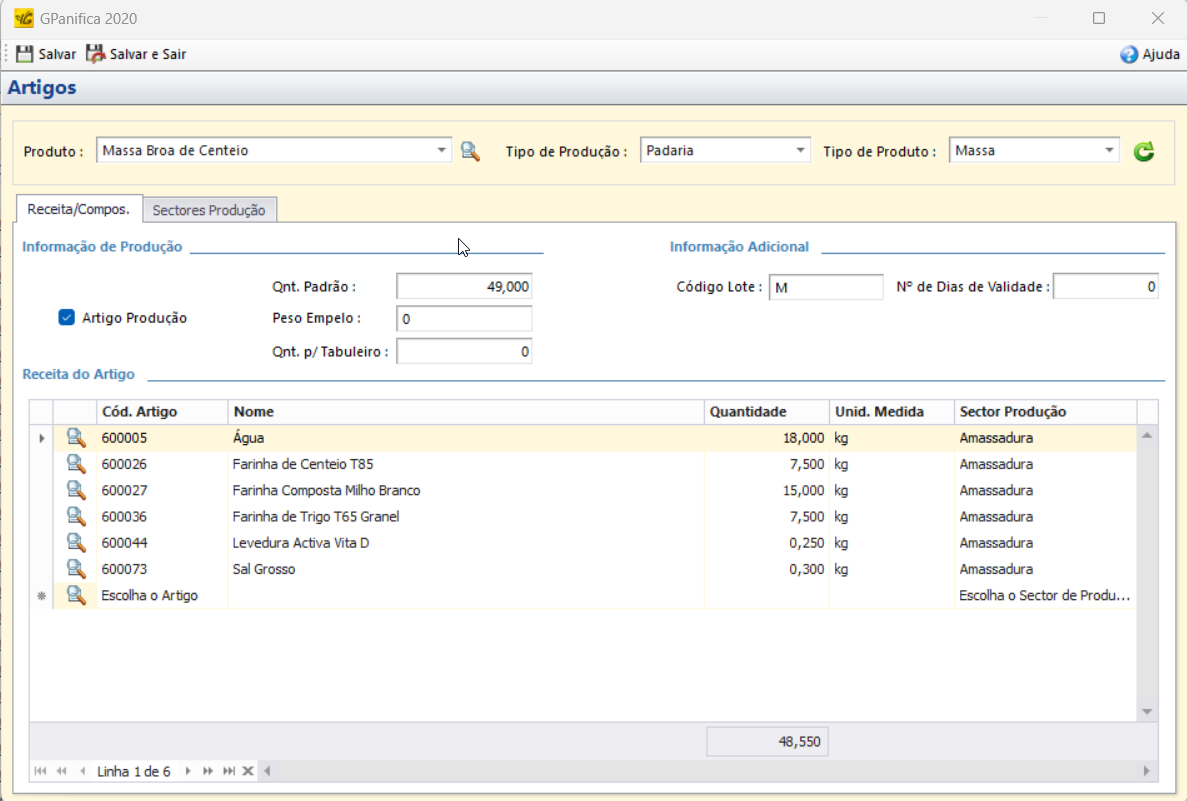The width and height of the screenshot is (1187, 801).
Task: Expand the Produto dropdown
Action: [442, 151]
